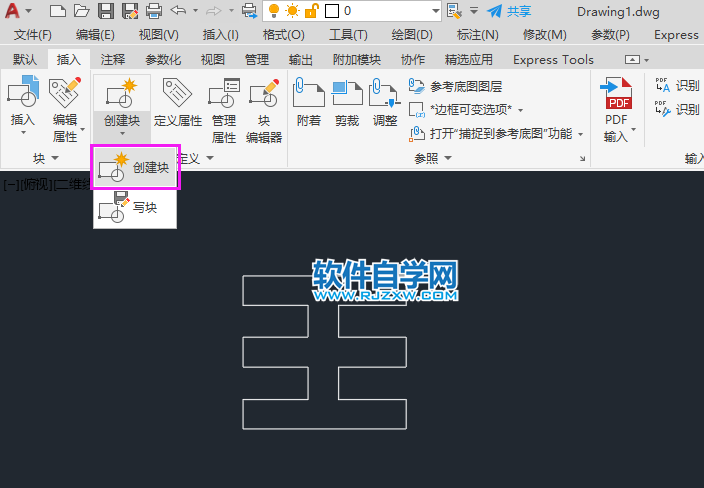Open the 编辑(E) menu
The height and width of the screenshot is (488, 704).
coord(95,35)
